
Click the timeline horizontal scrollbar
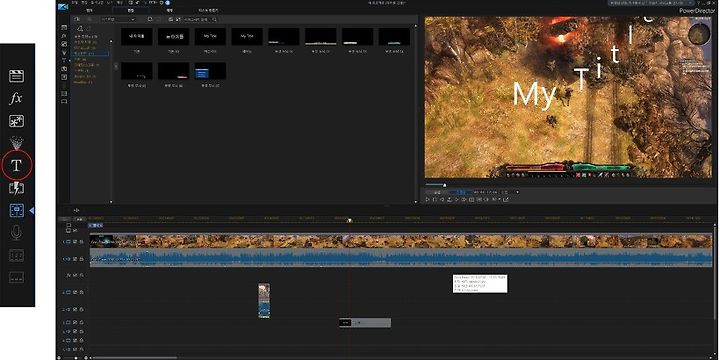click(x=134, y=358)
